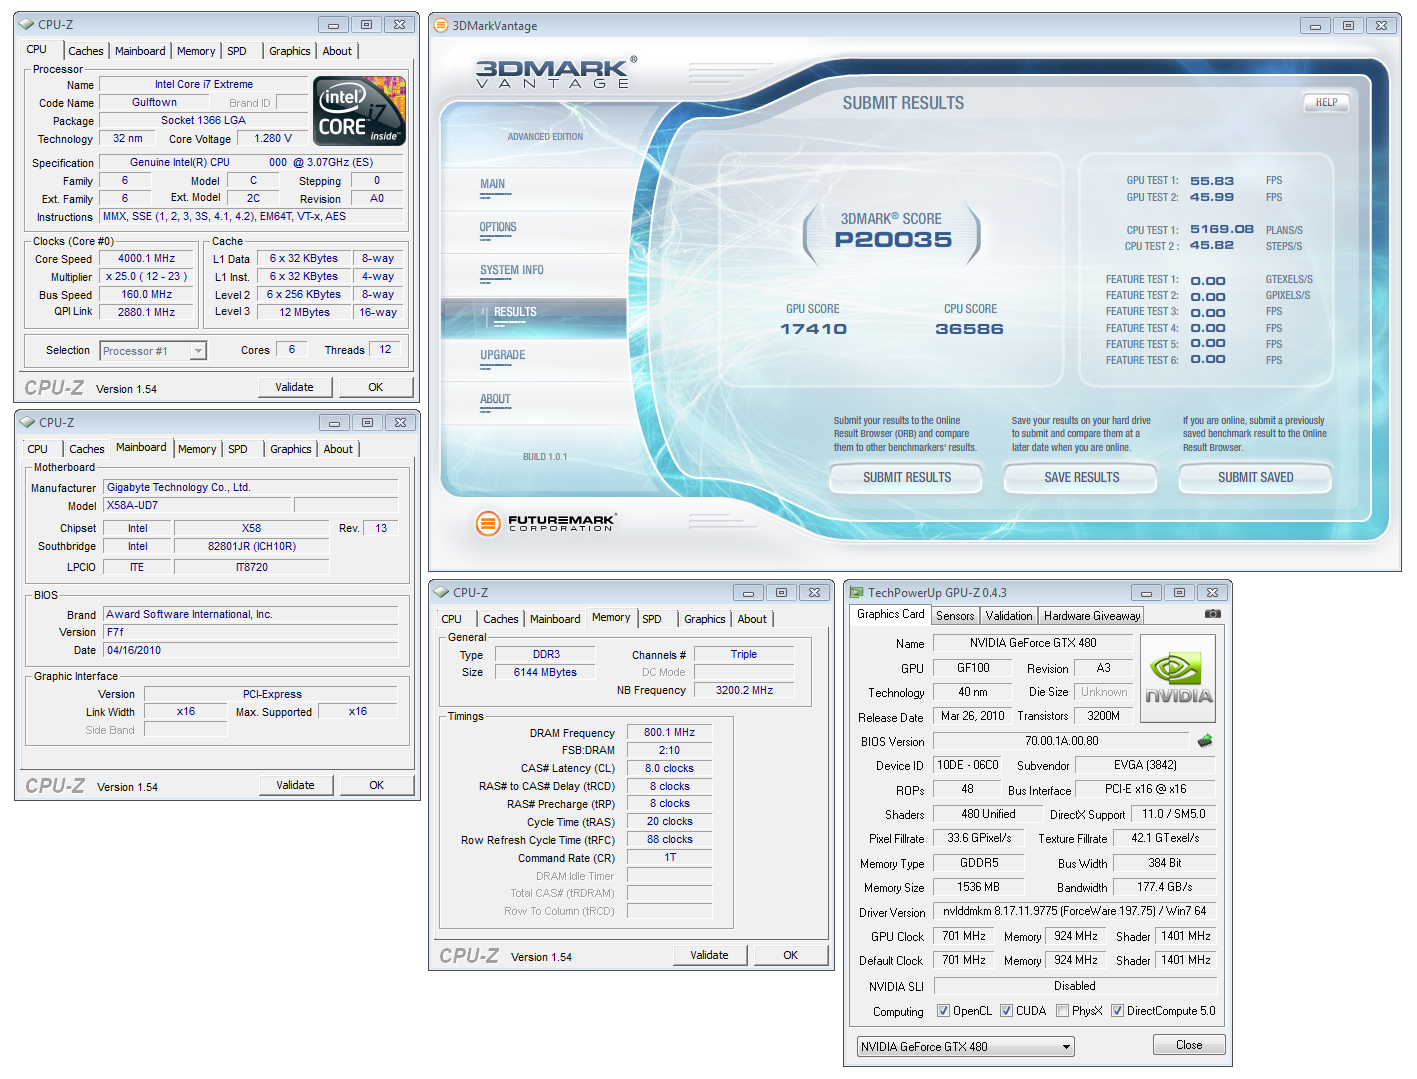1417x1079 pixels.
Task: Open the SPD tab in the CPU-Z Memory window
Action: tap(652, 619)
